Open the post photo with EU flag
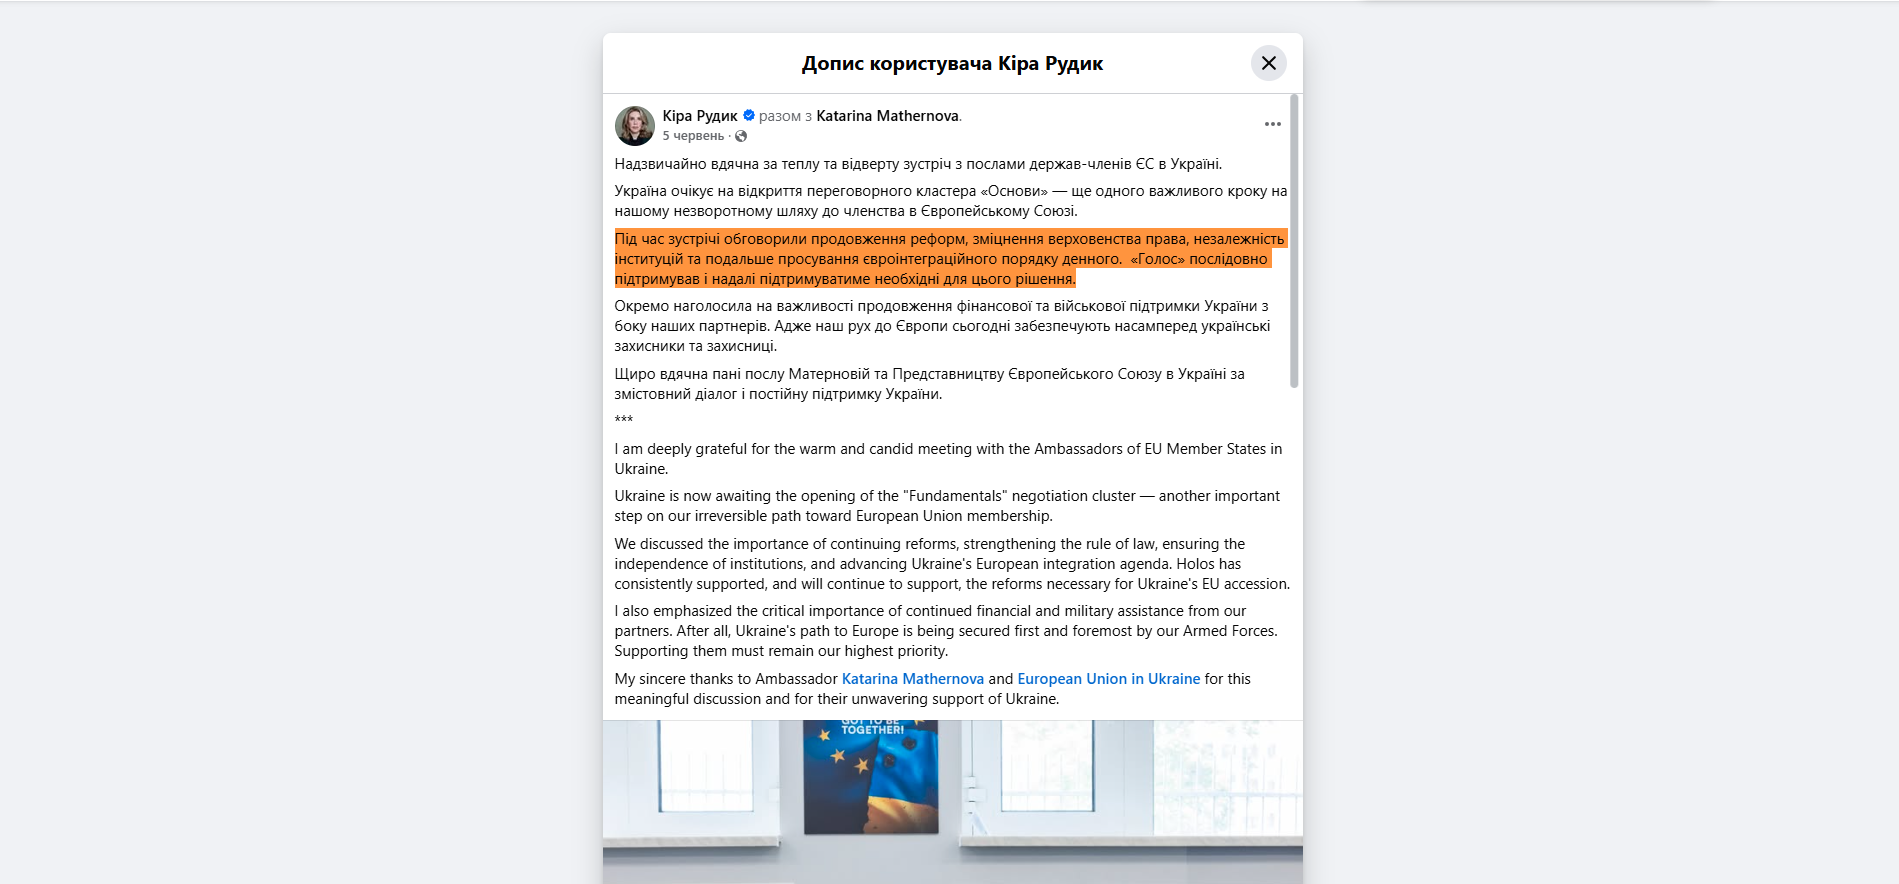The width and height of the screenshot is (1899, 884). [x=952, y=802]
